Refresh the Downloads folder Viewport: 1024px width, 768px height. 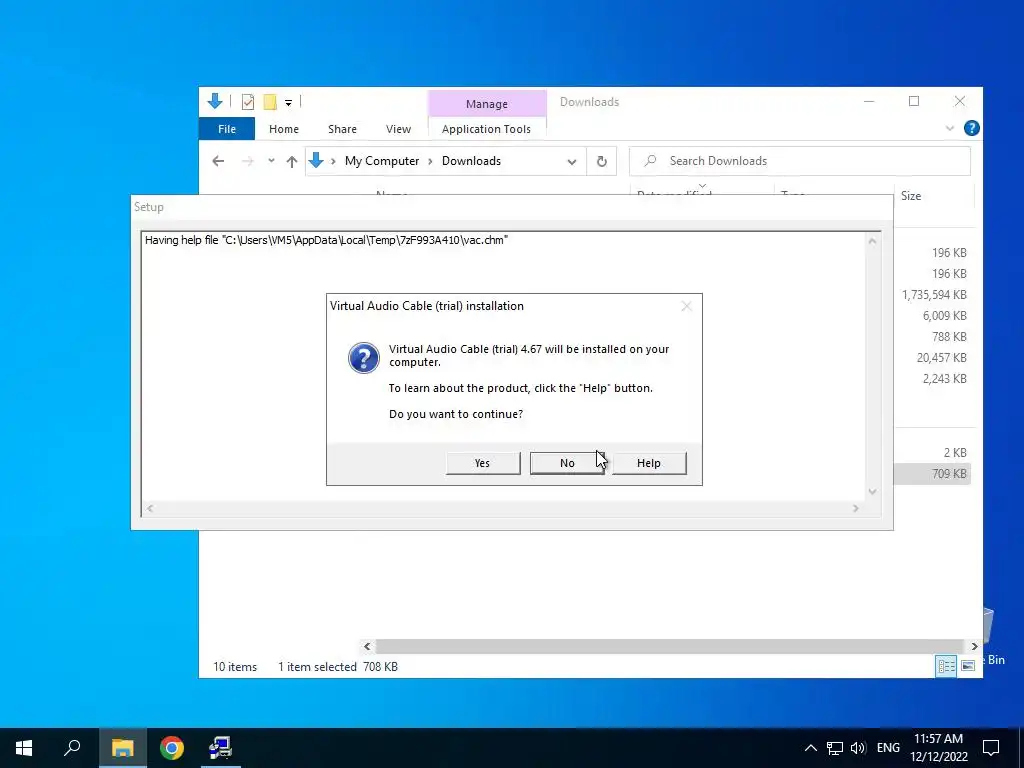(x=601, y=161)
